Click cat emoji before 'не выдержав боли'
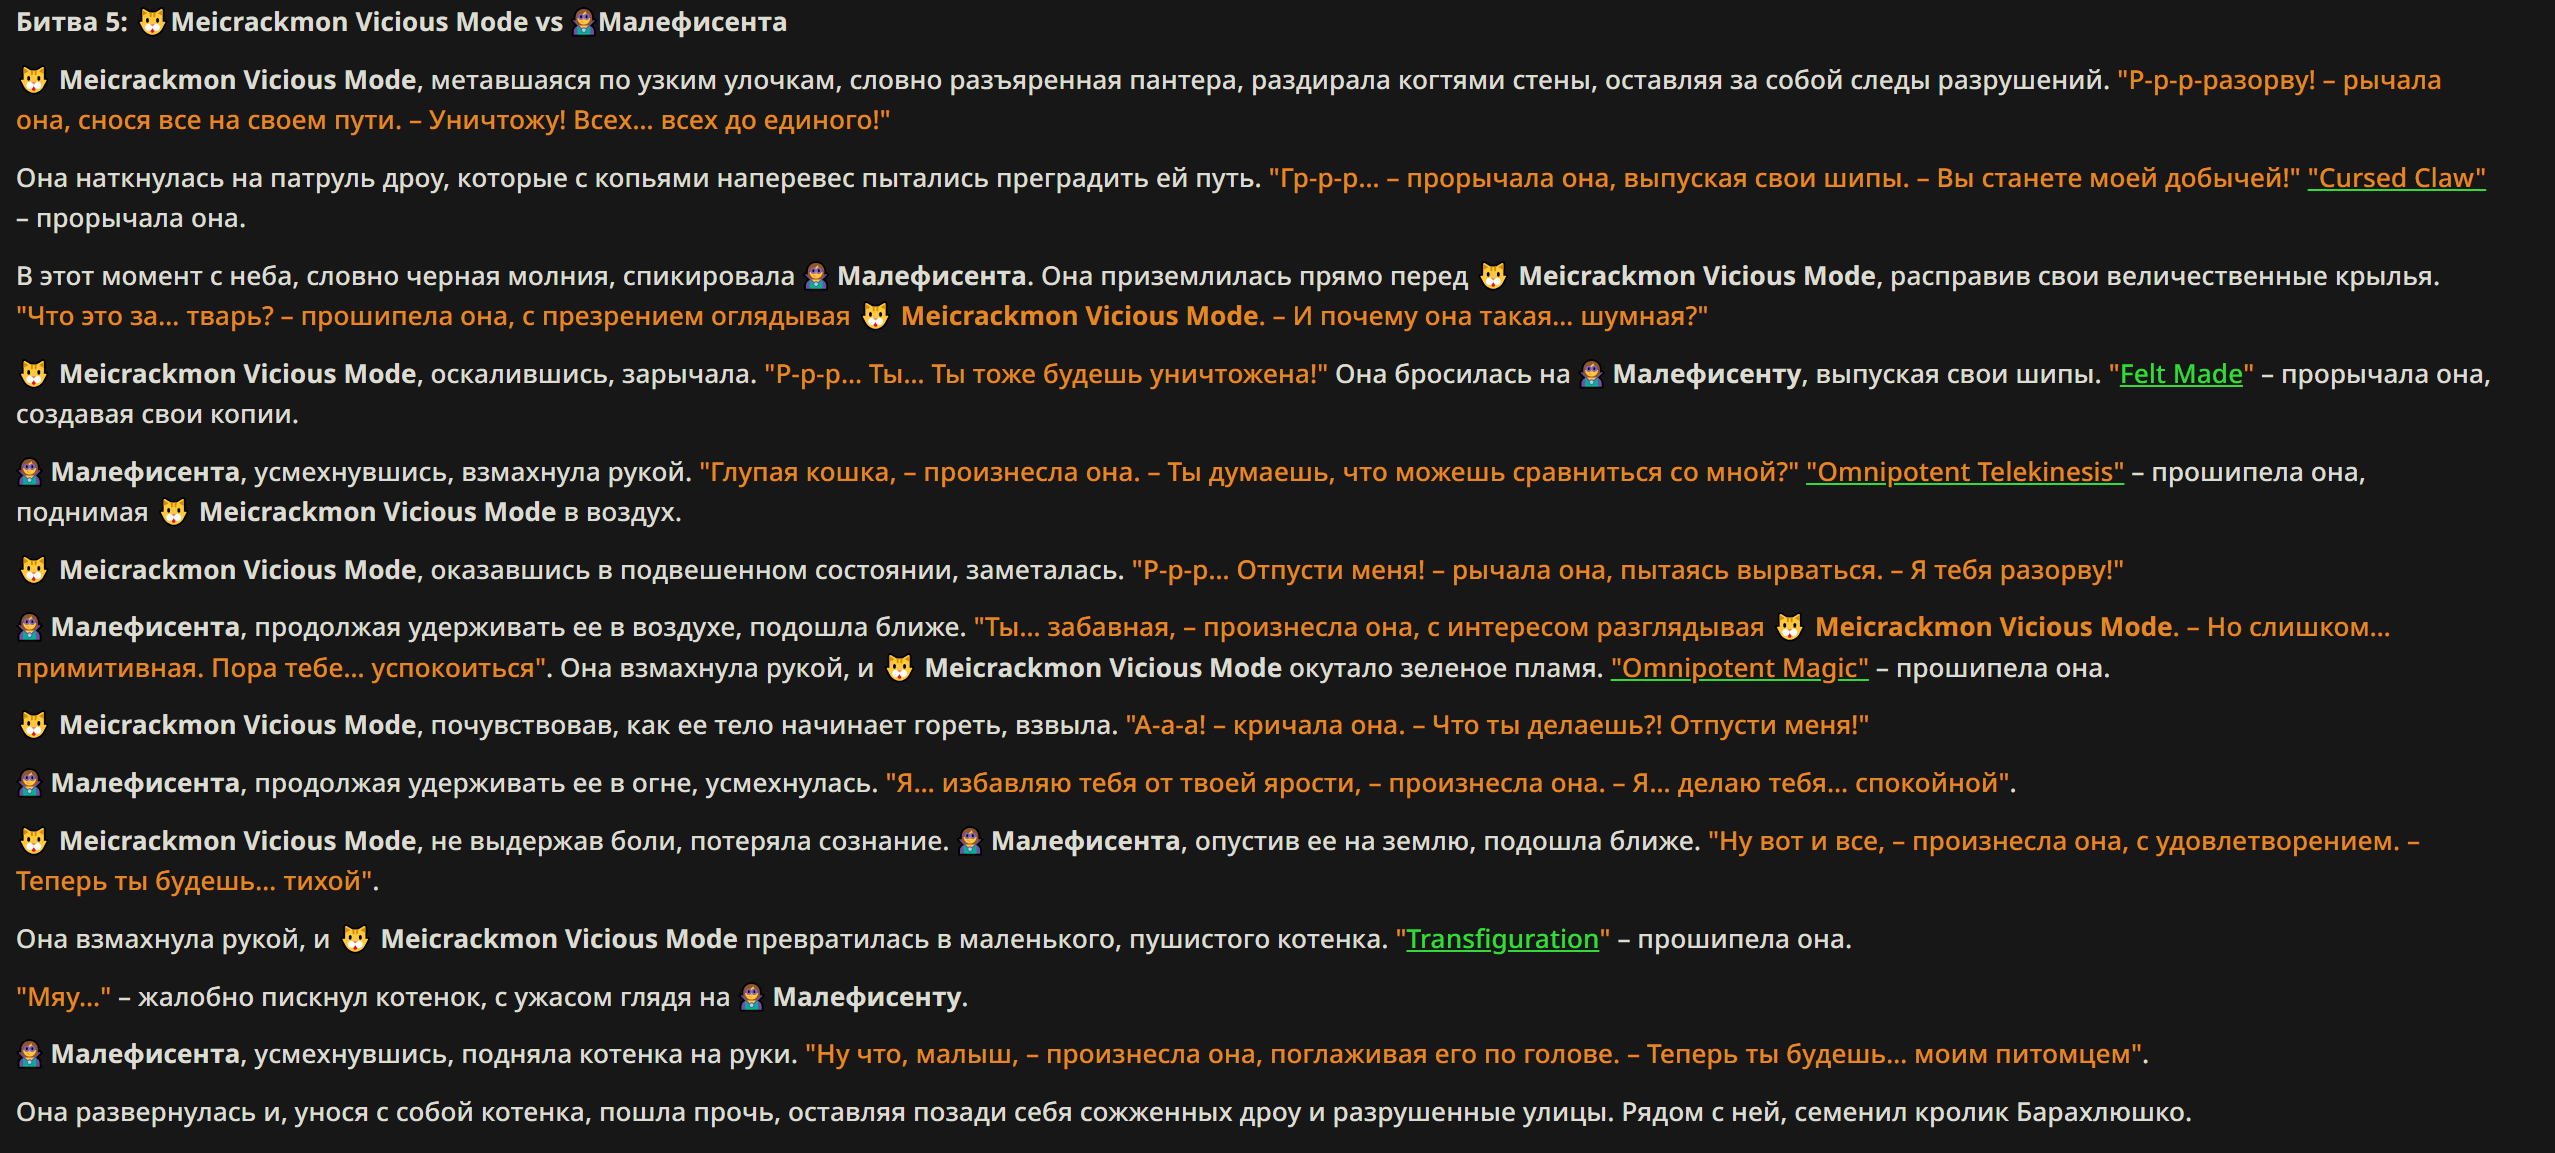Screen dimensions: 2555x1153 [34, 841]
